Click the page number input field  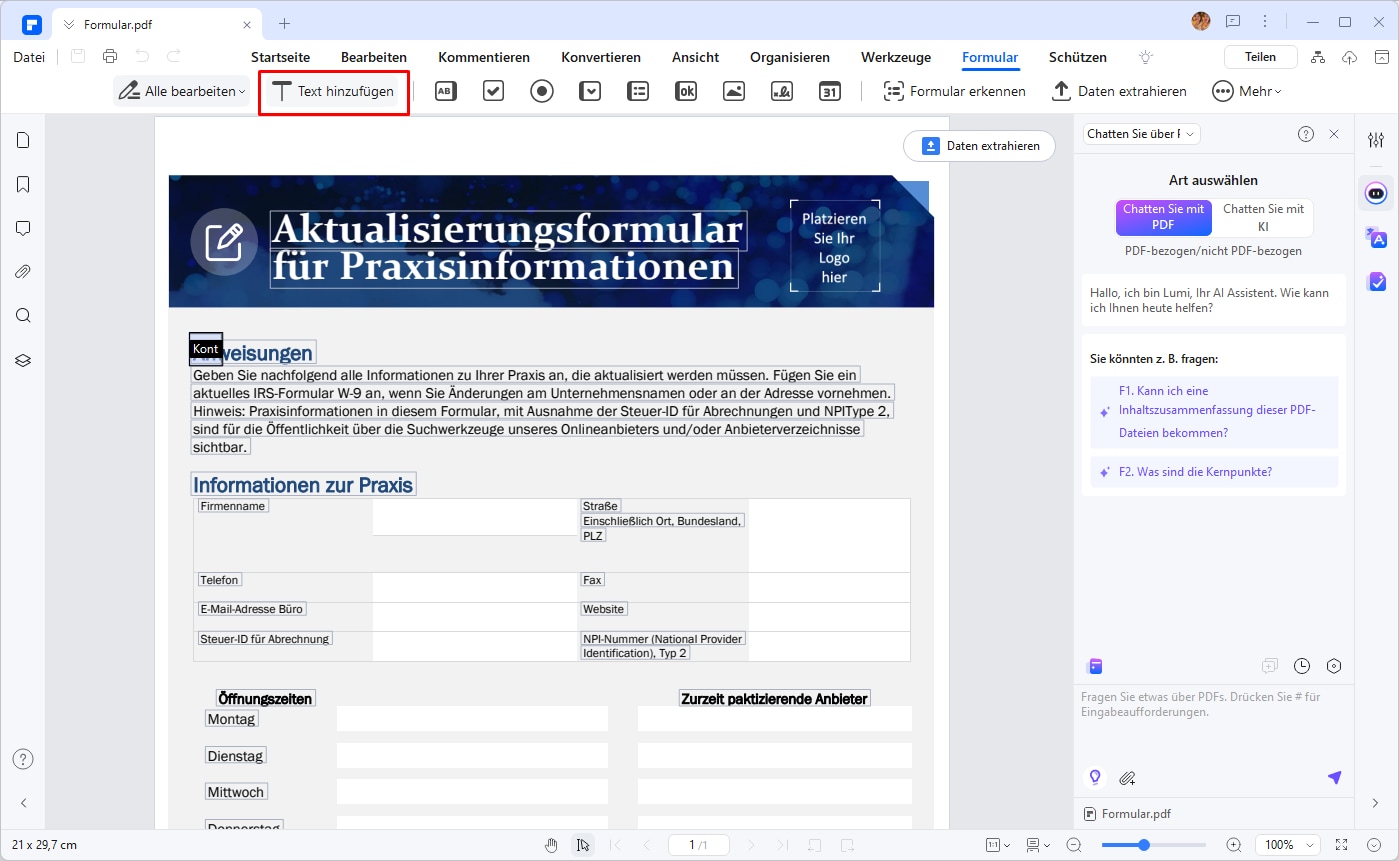698,845
